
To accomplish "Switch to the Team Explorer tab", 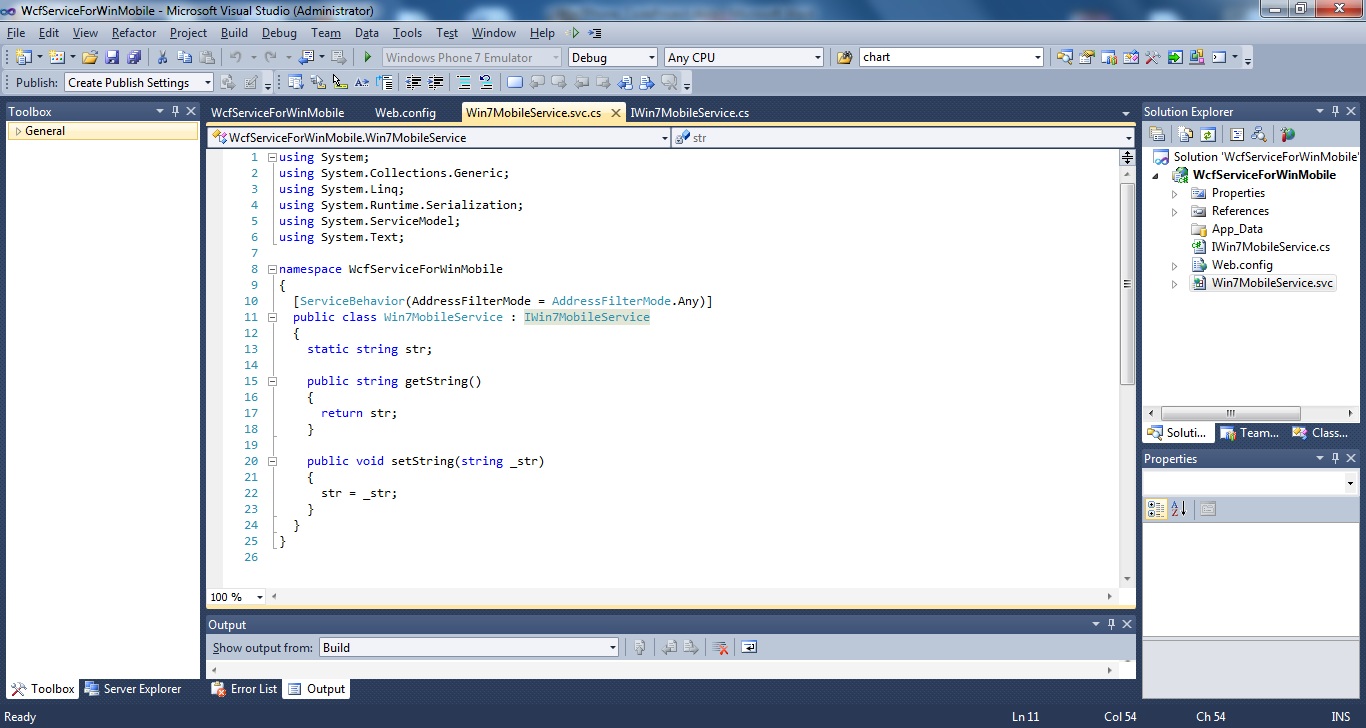I will point(1250,433).
